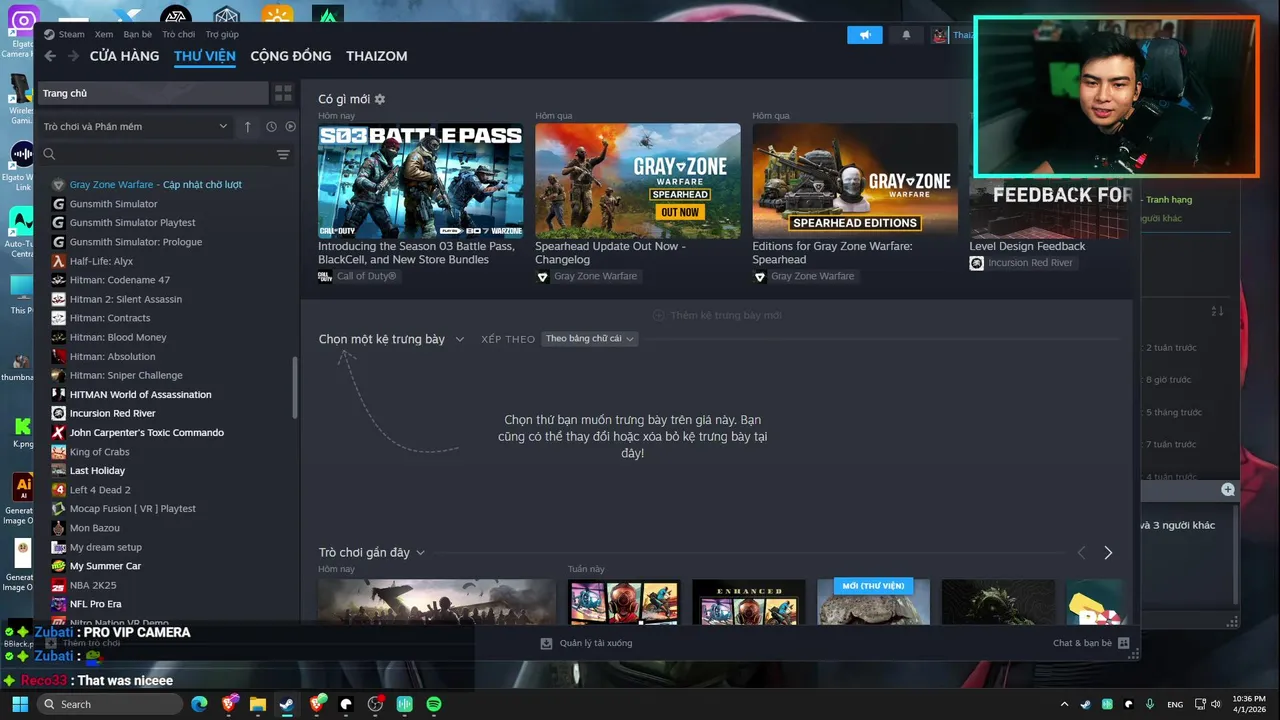Open the ENG language indicator in the tray
This screenshot has height=720, width=1280.
(x=1175, y=704)
